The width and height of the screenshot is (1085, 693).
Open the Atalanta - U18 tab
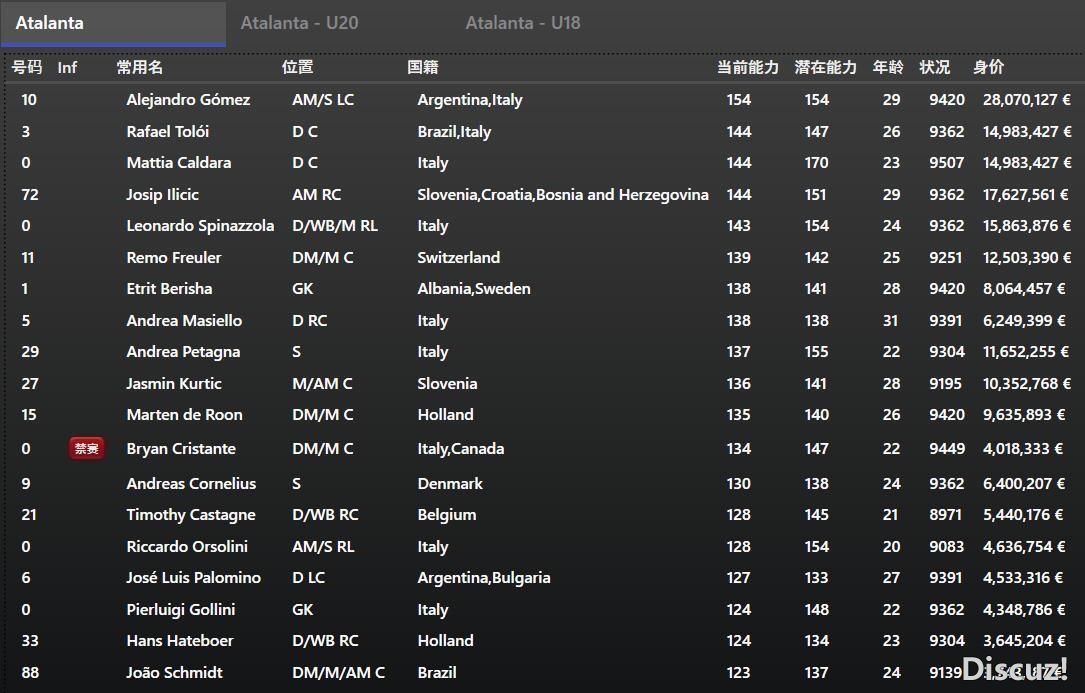(x=522, y=24)
